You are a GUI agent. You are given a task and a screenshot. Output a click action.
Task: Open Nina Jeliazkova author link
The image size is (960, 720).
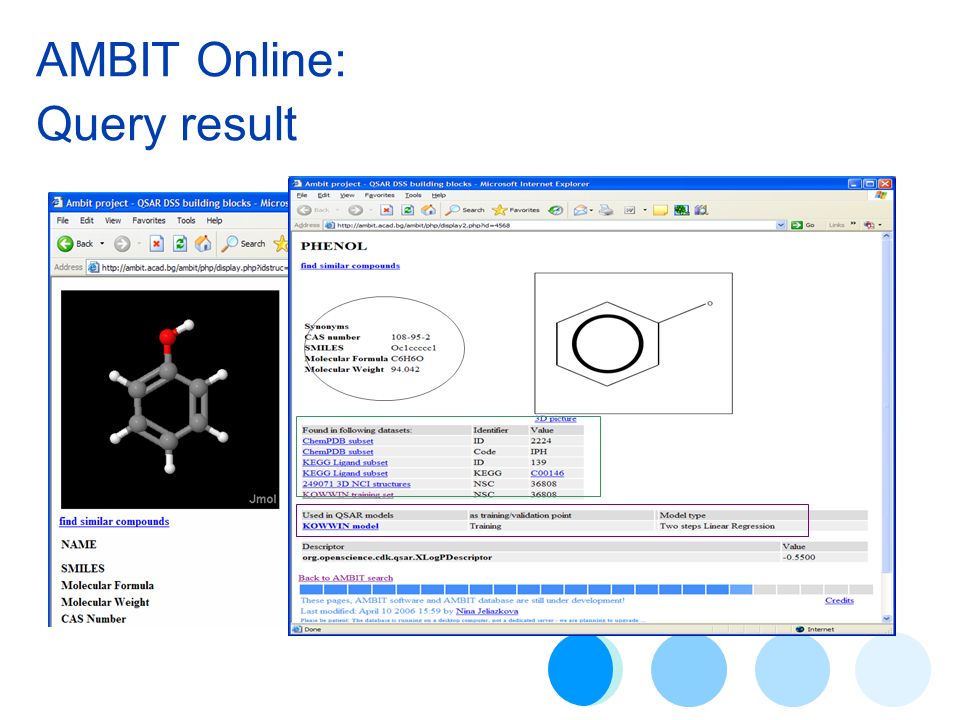pos(487,611)
